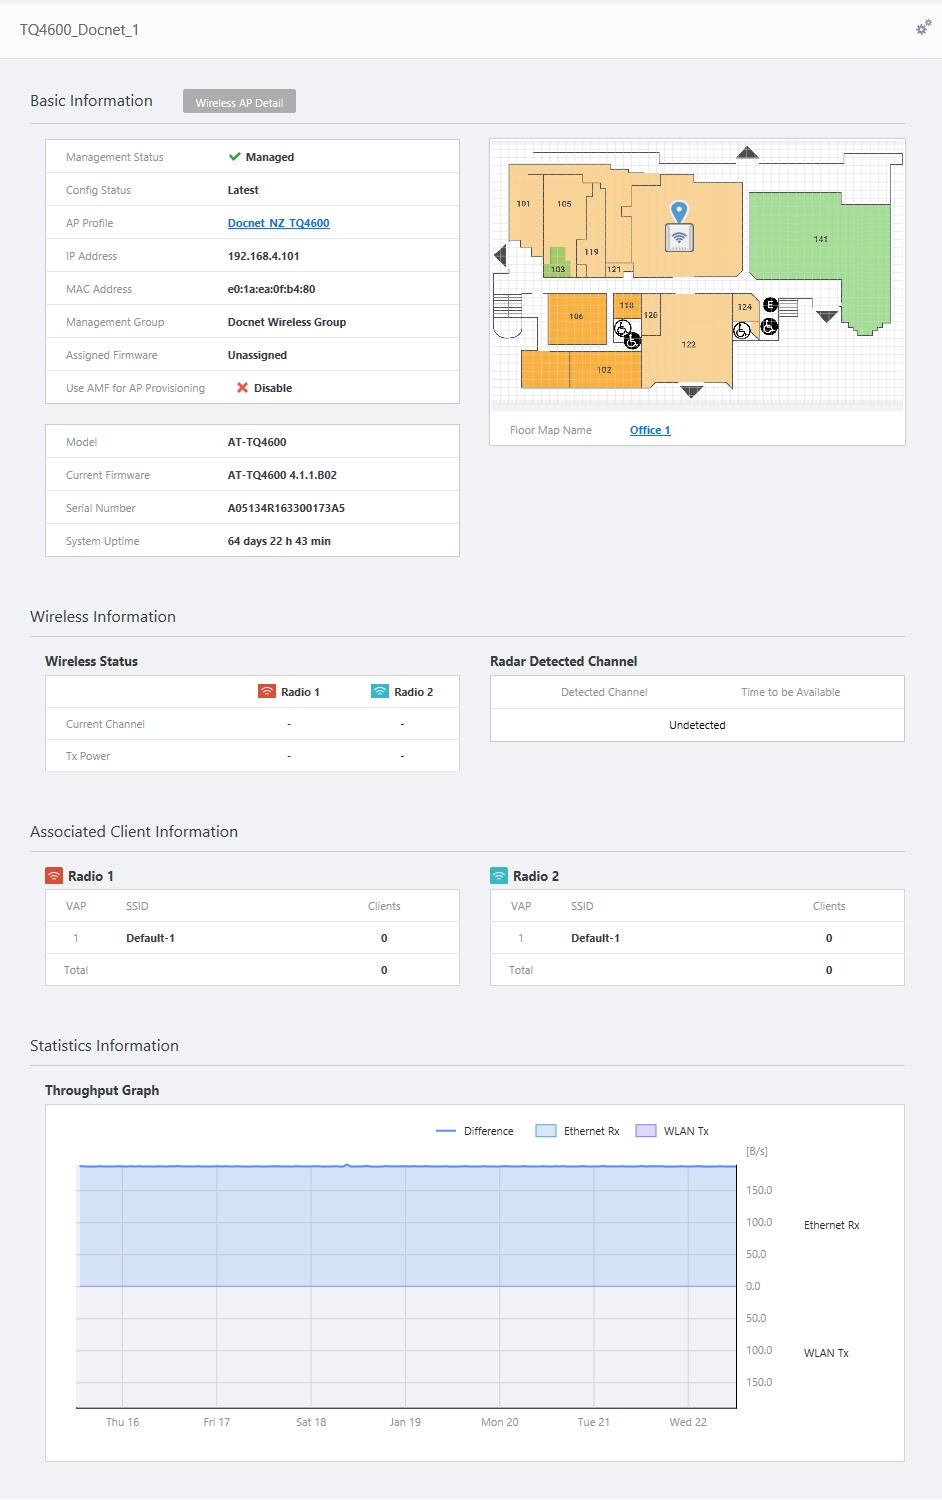This screenshot has height=1500, width=942.
Task: Click the red Radio 1 wifi icon in Wireless Status
Action: (267, 692)
